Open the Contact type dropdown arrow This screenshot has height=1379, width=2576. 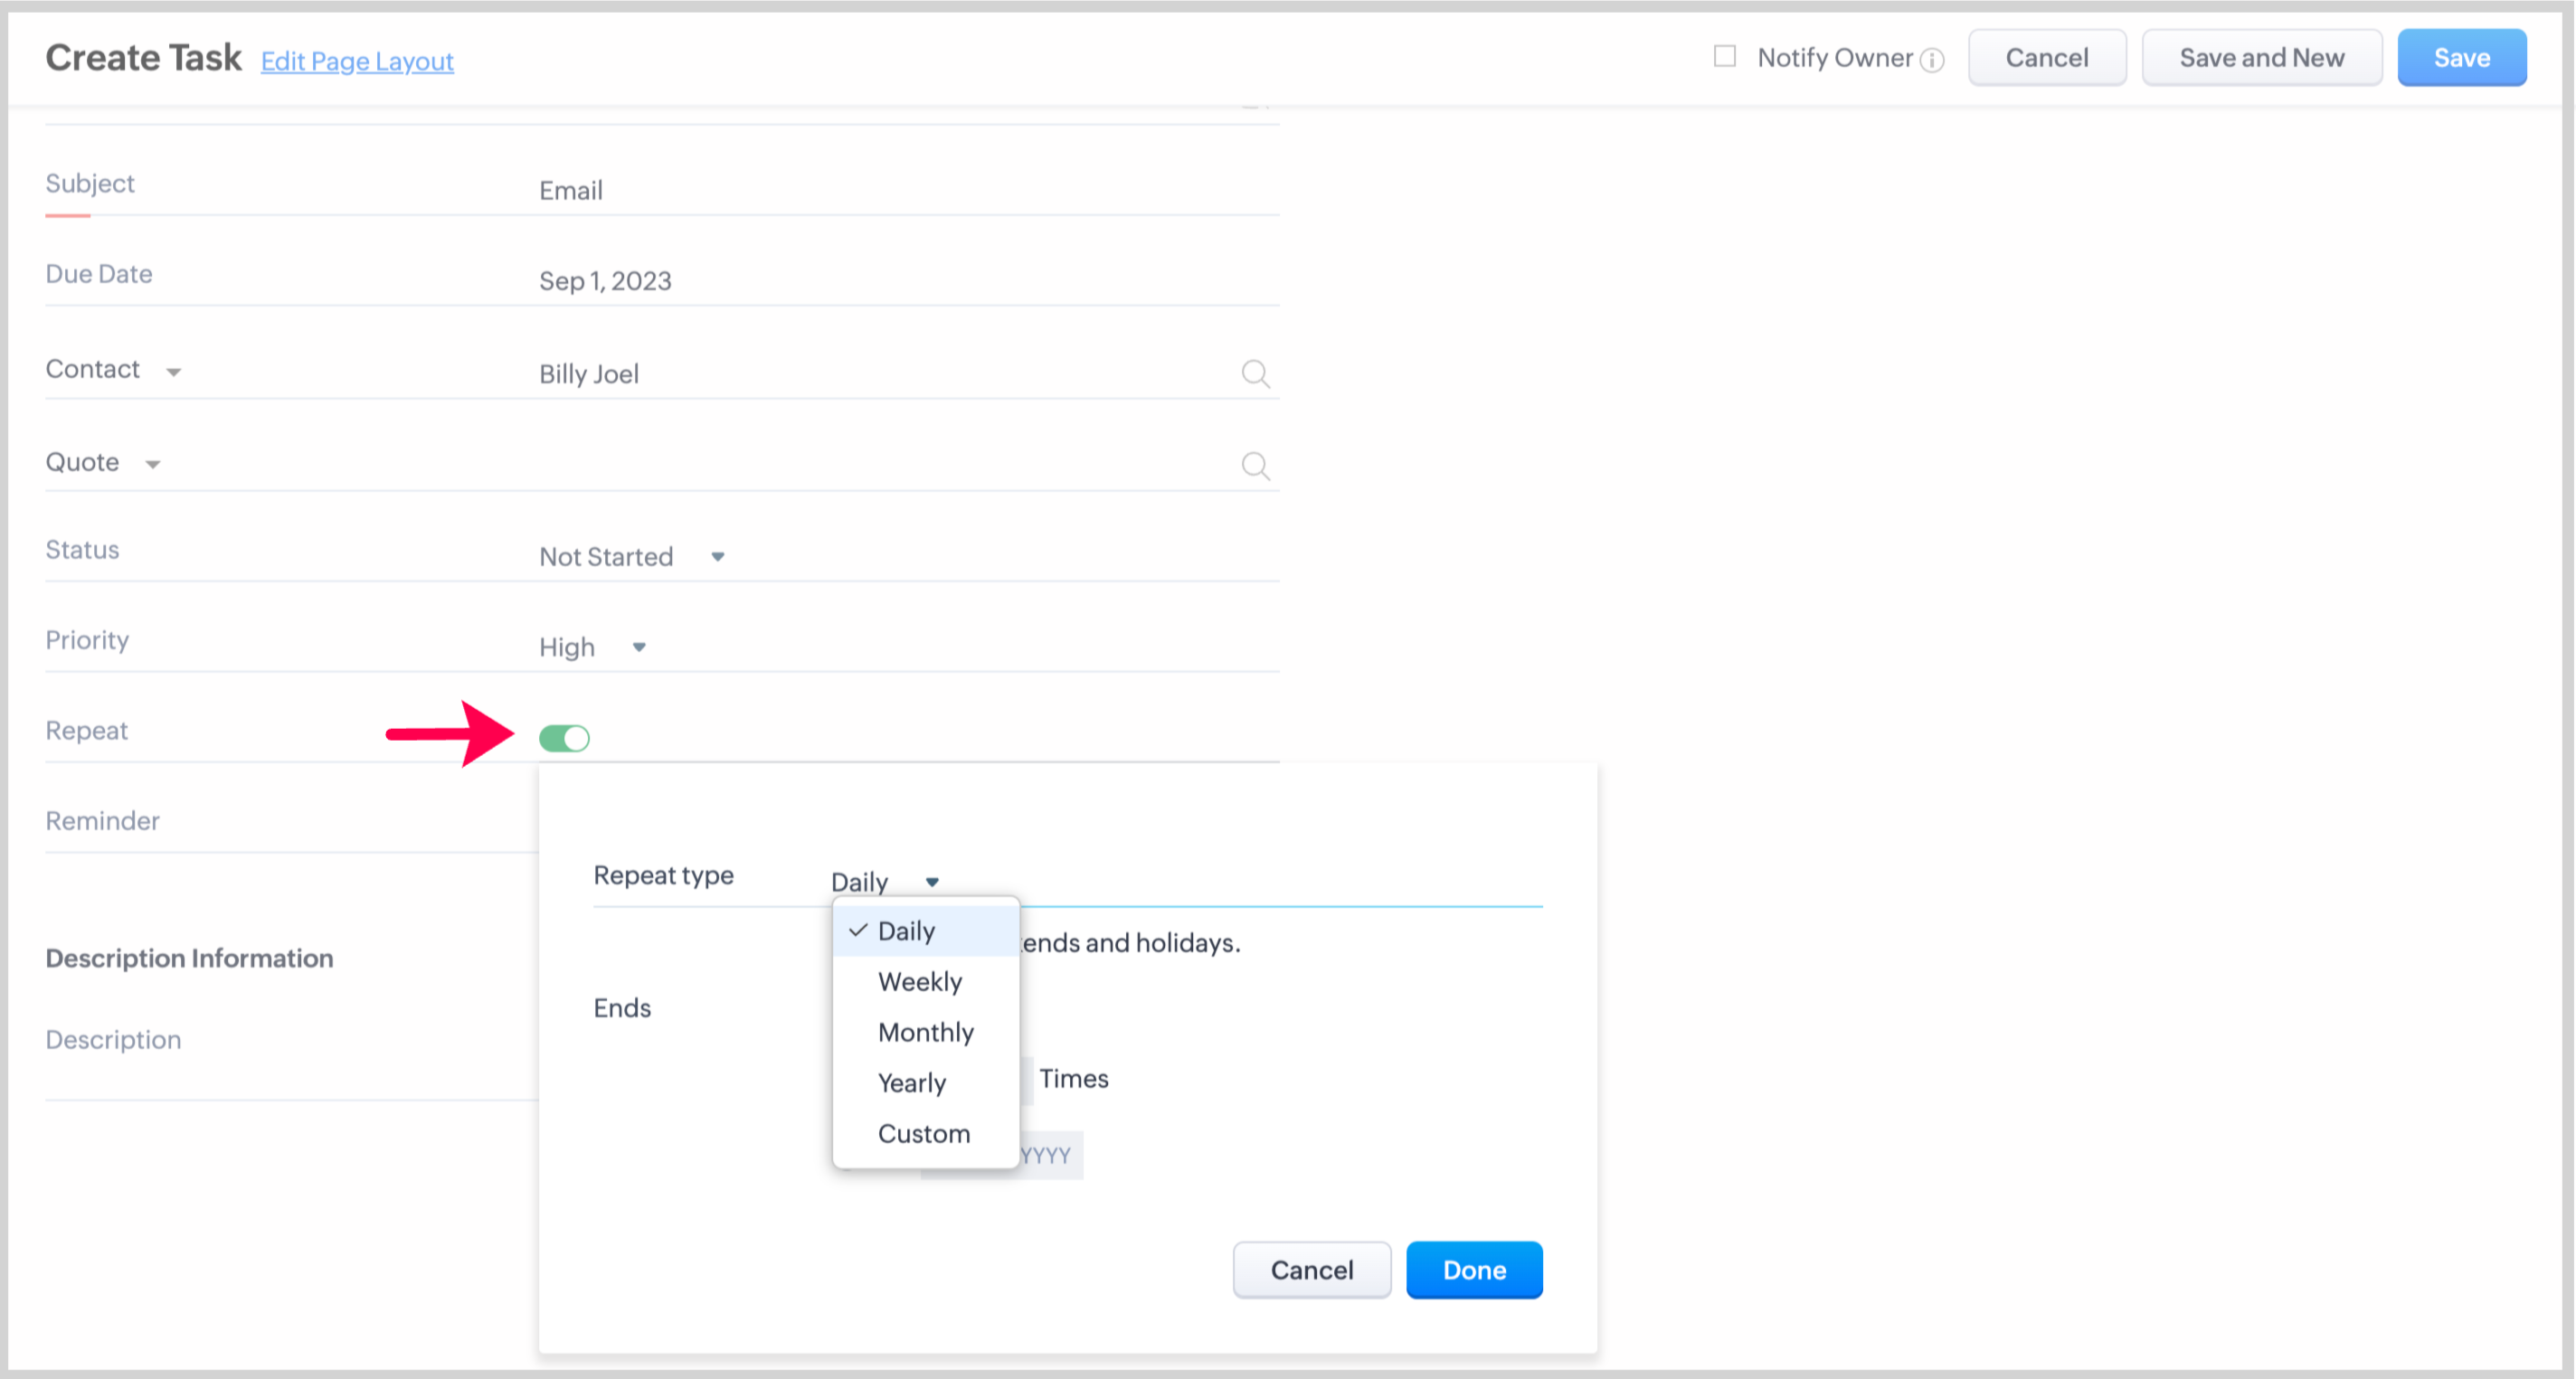click(173, 372)
